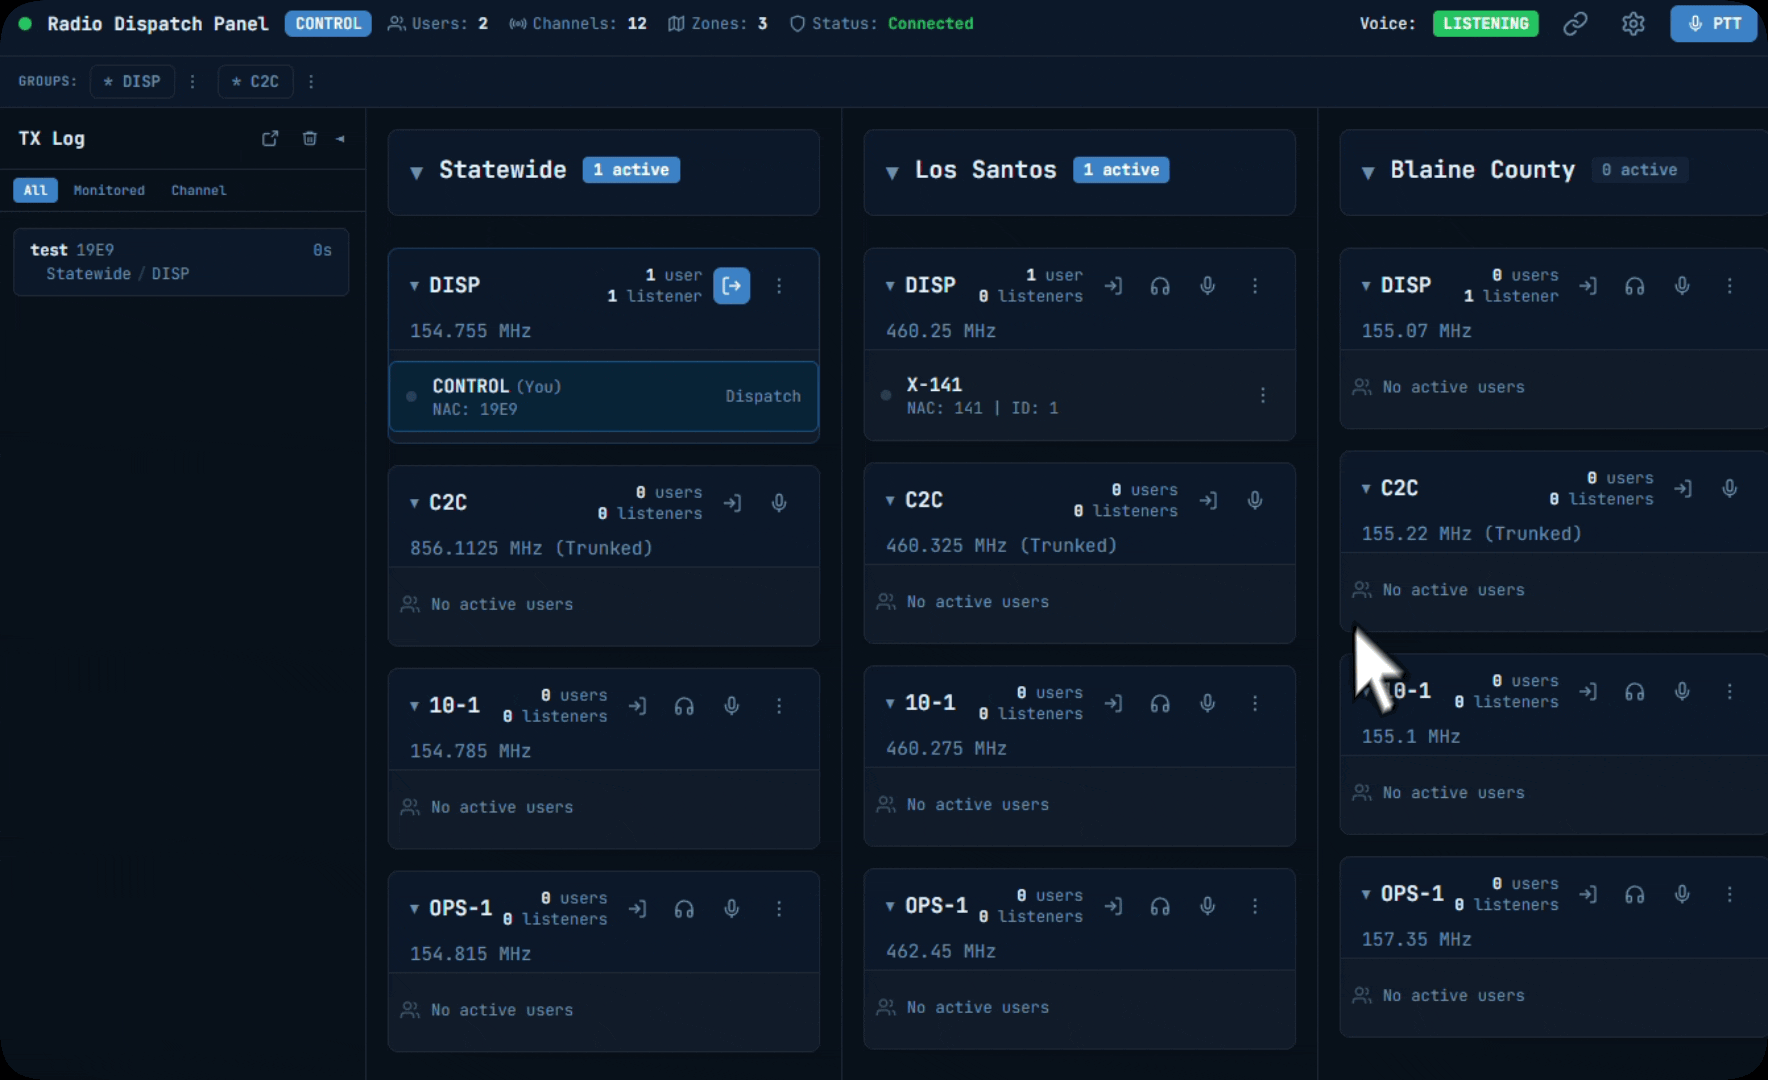
Task: Join the Statewide C2C channel
Action: click(732, 503)
